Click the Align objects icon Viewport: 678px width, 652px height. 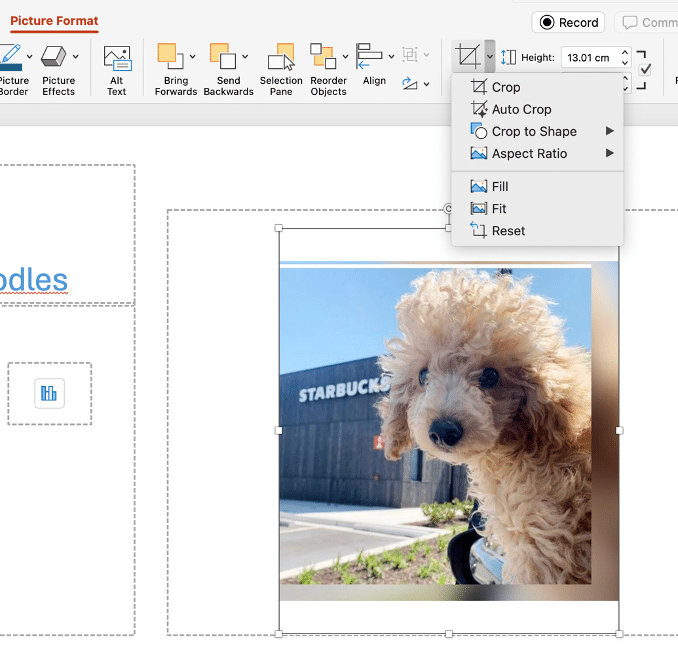coord(369,56)
